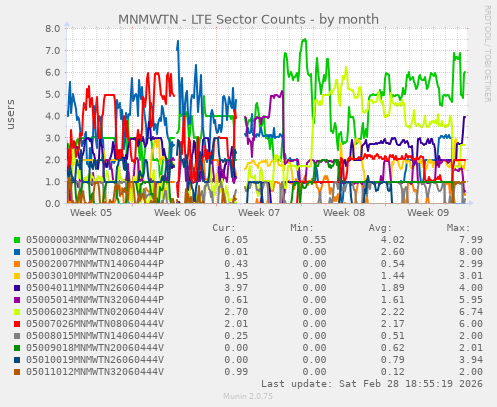Click the yellow swatch for 05003010MNMWTN20060444P
Screen dimensions: 497x407
[x=17, y=276]
